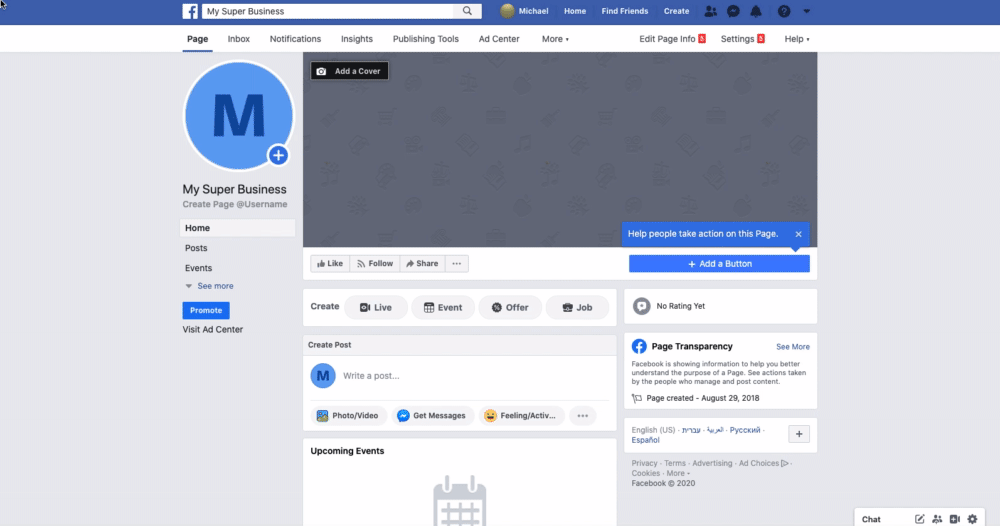Click the new message icon in Chat bar

click(919, 519)
